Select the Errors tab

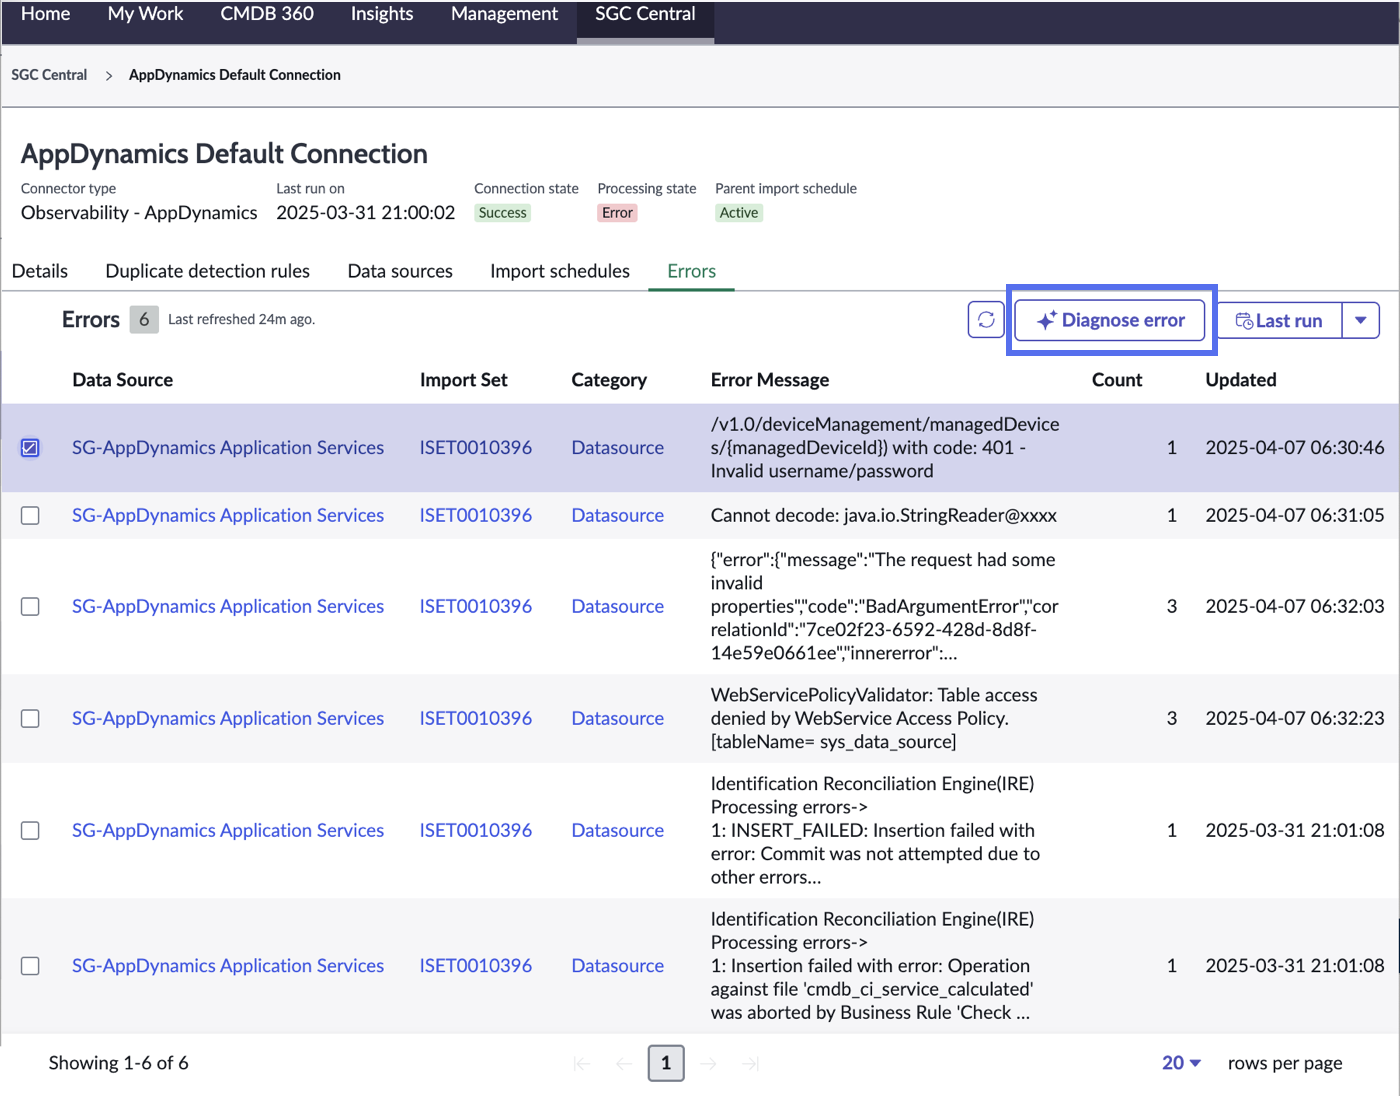pyautogui.click(x=692, y=271)
